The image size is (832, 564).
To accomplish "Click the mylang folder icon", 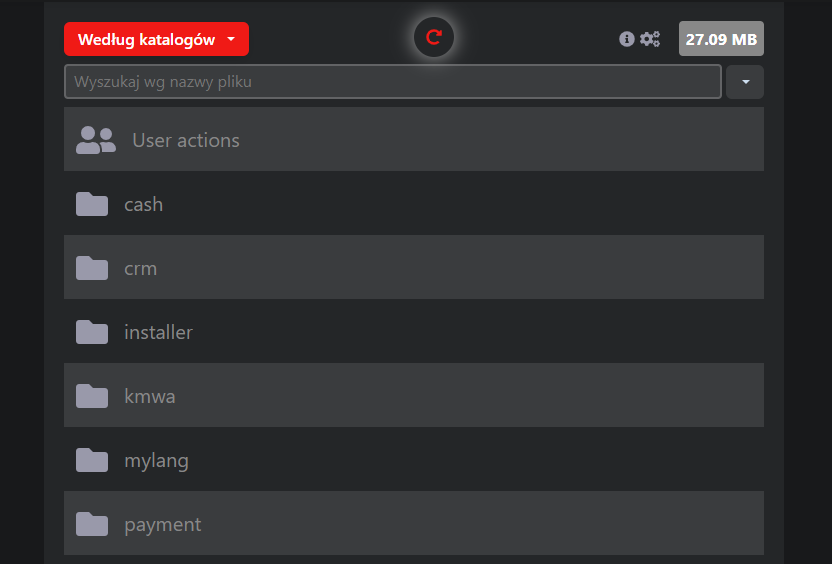I will (x=92, y=460).
